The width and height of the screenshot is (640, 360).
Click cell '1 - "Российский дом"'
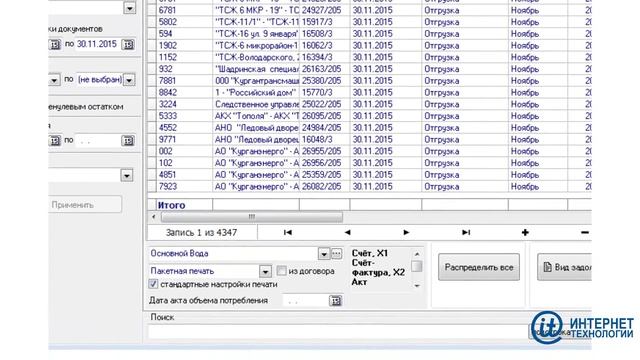click(256, 93)
